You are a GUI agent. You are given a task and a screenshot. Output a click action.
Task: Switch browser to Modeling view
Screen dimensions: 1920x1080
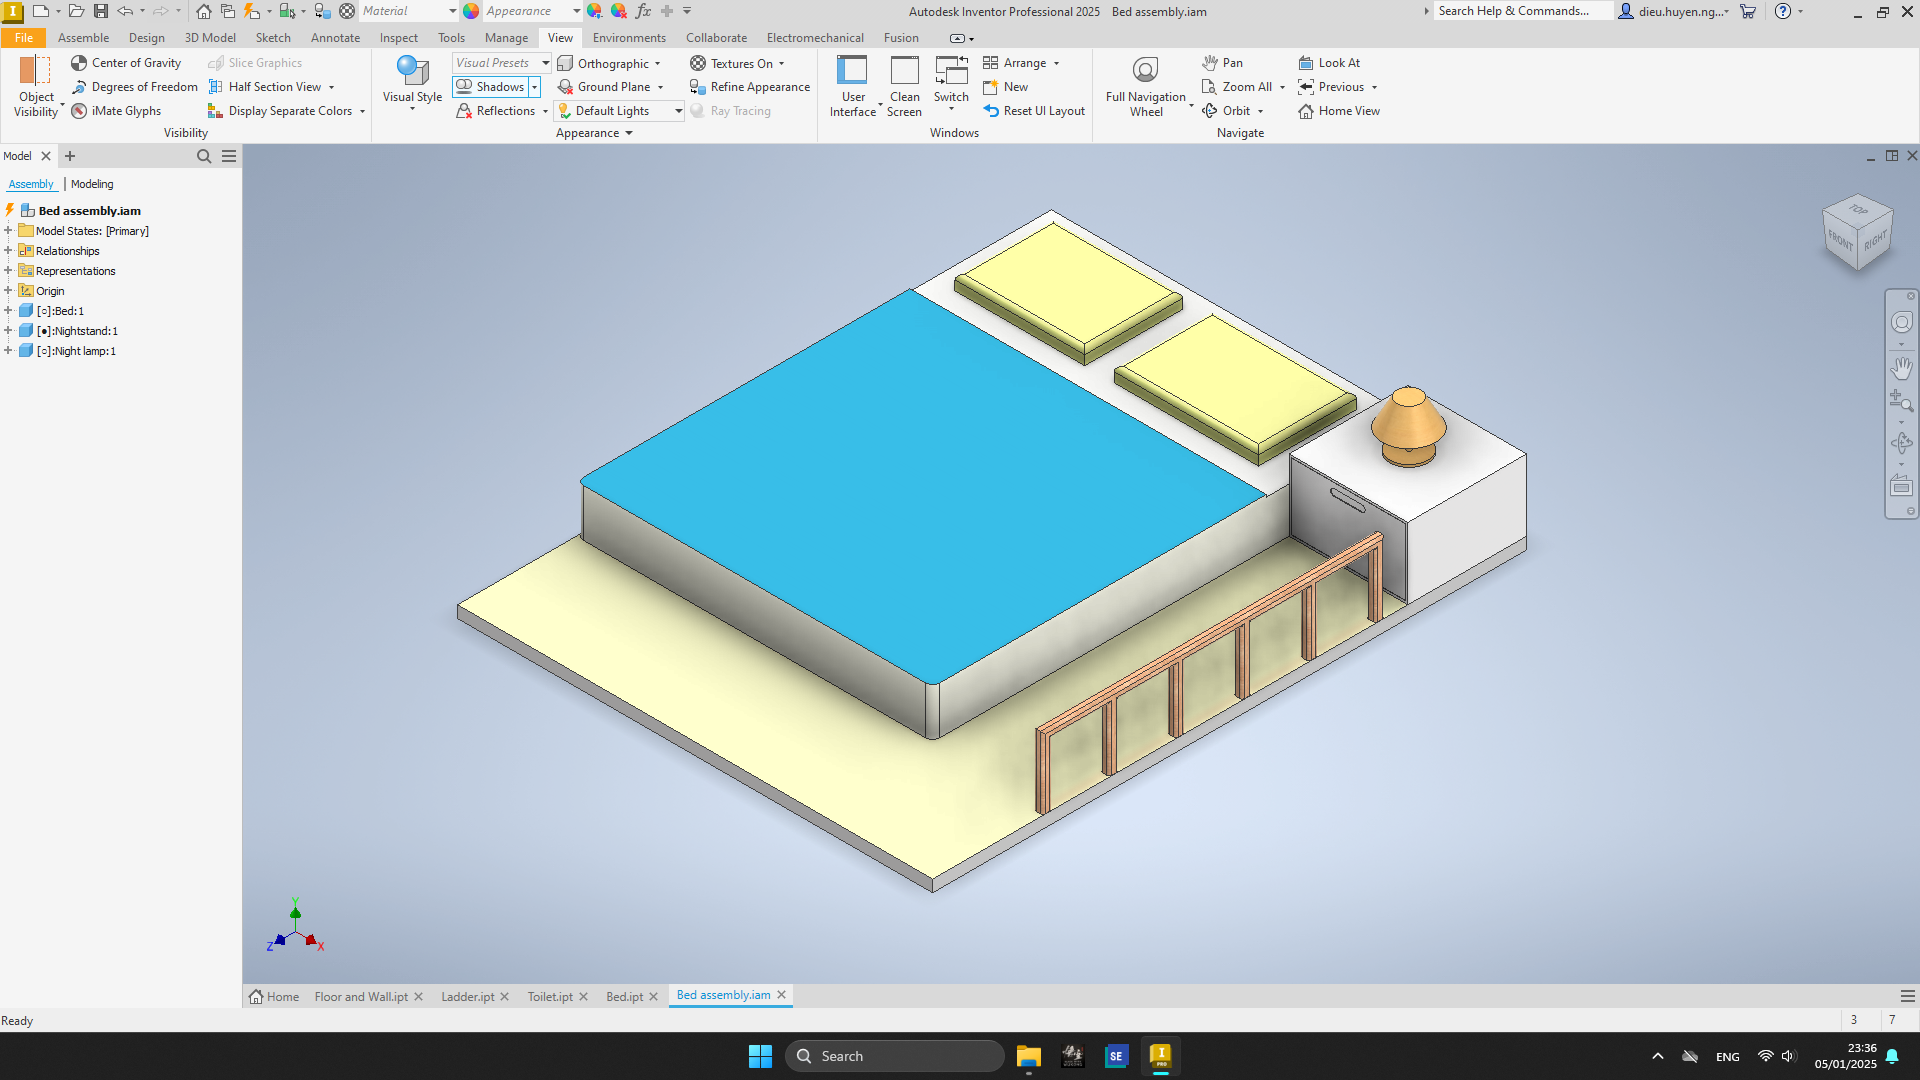pos(92,184)
